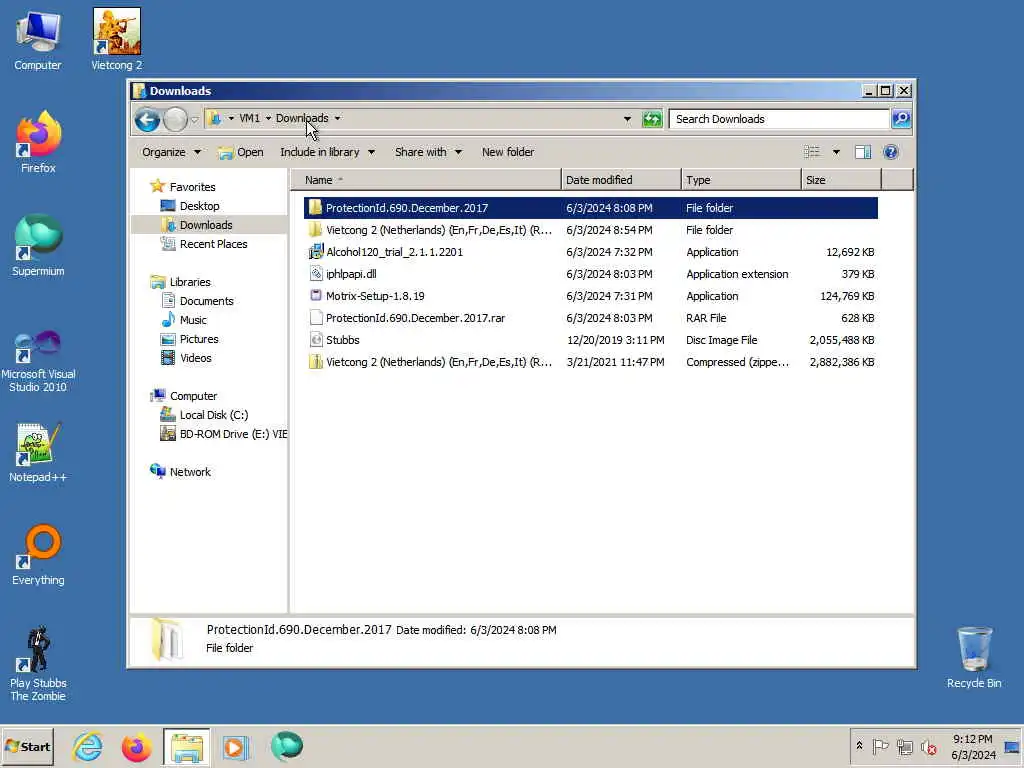The image size is (1024, 768).
Task: Open Supermium from the taskbar
Action: pos(286,746)
